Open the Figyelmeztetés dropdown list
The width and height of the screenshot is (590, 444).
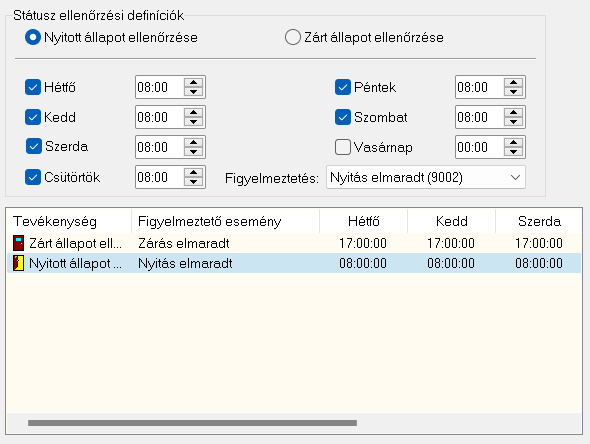coord(426,177)
